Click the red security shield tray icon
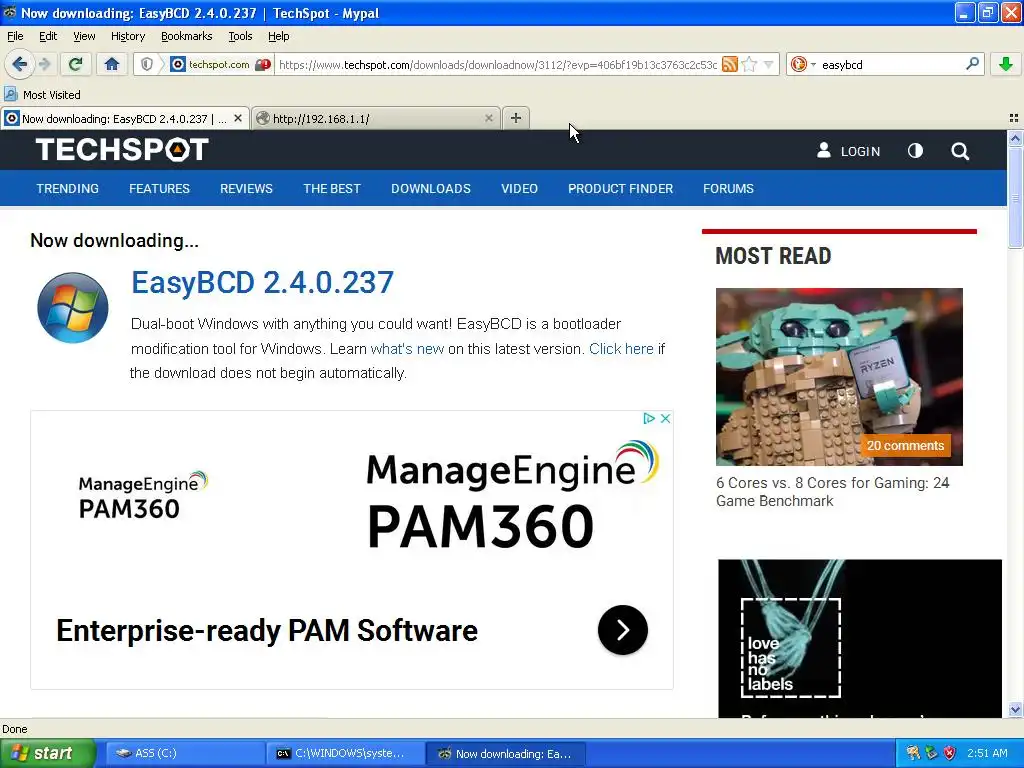Screen dimensions: 1024x768 [950, 753]
